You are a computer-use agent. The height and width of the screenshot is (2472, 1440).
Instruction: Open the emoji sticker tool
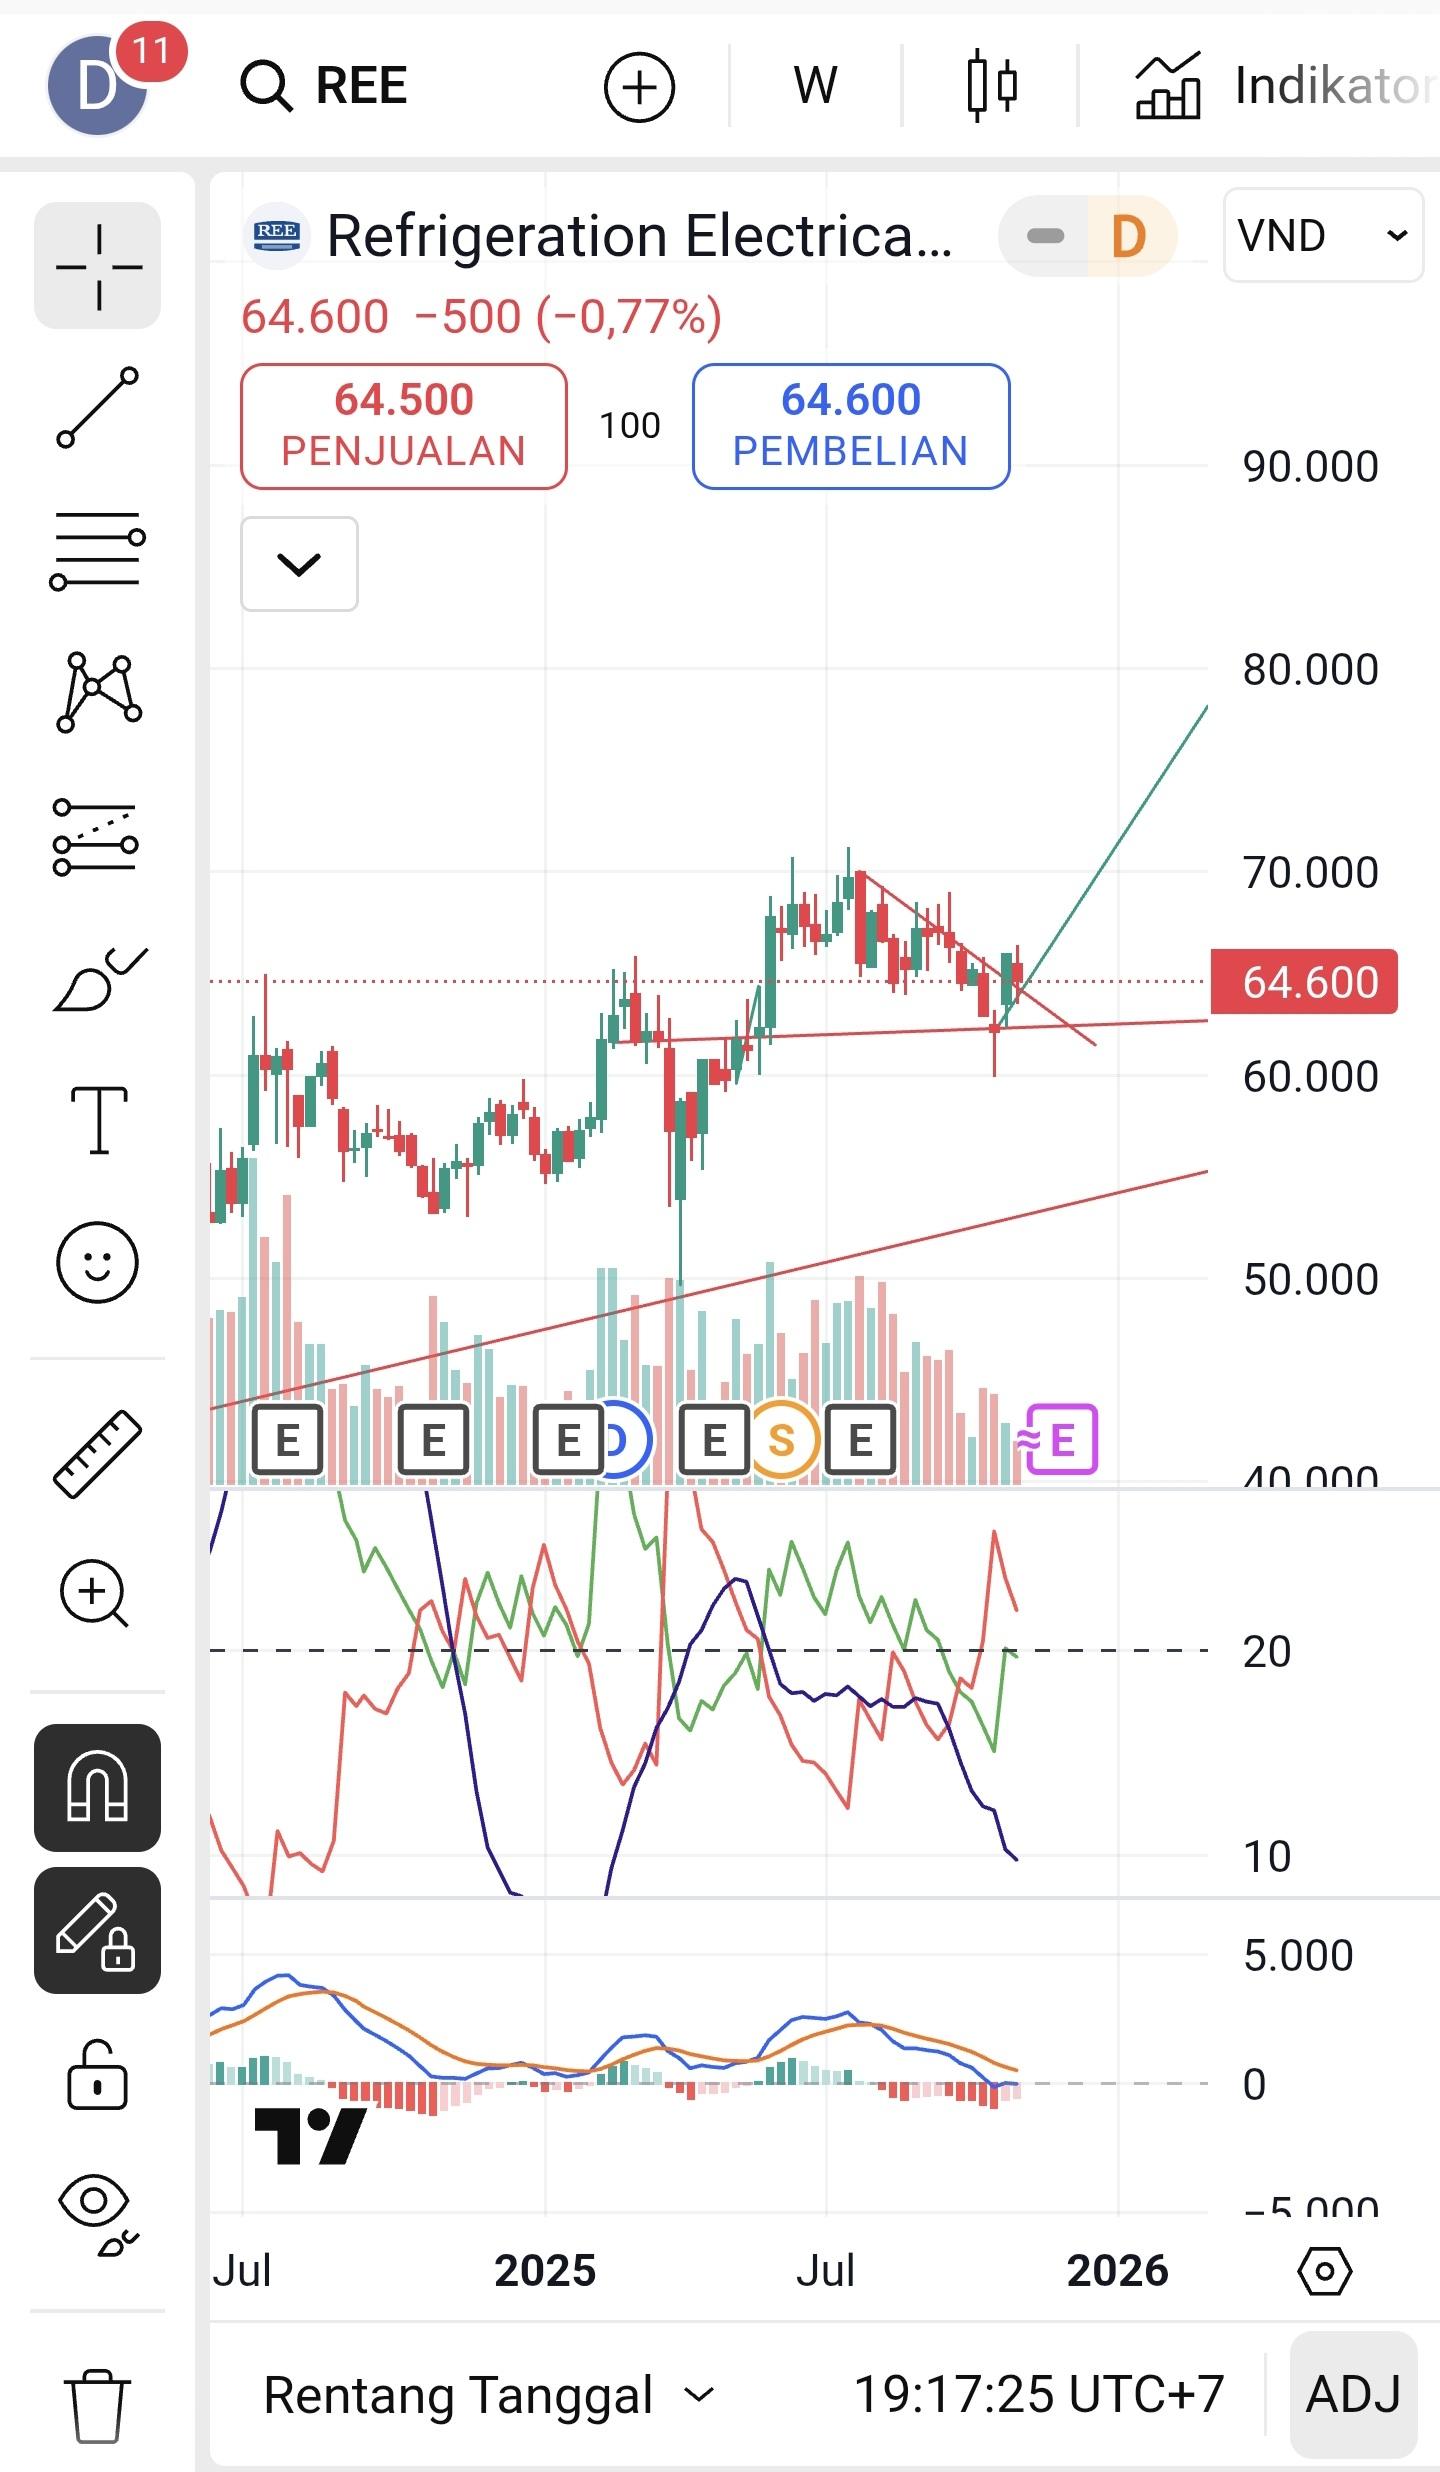(x=98, y=1262)
